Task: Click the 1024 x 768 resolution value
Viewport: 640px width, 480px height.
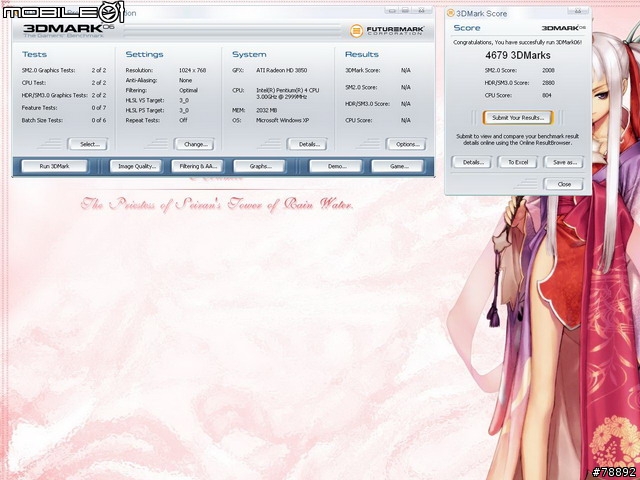Action: click(x=192, y=70)
